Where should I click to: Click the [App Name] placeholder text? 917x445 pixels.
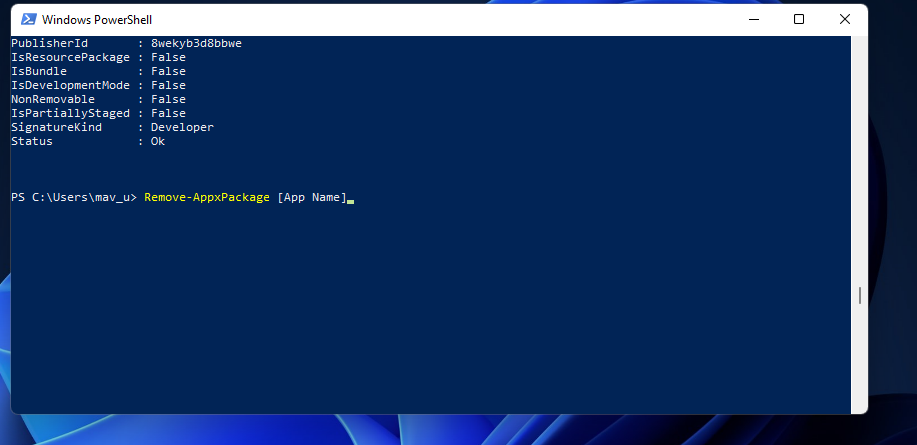[312, 197]
